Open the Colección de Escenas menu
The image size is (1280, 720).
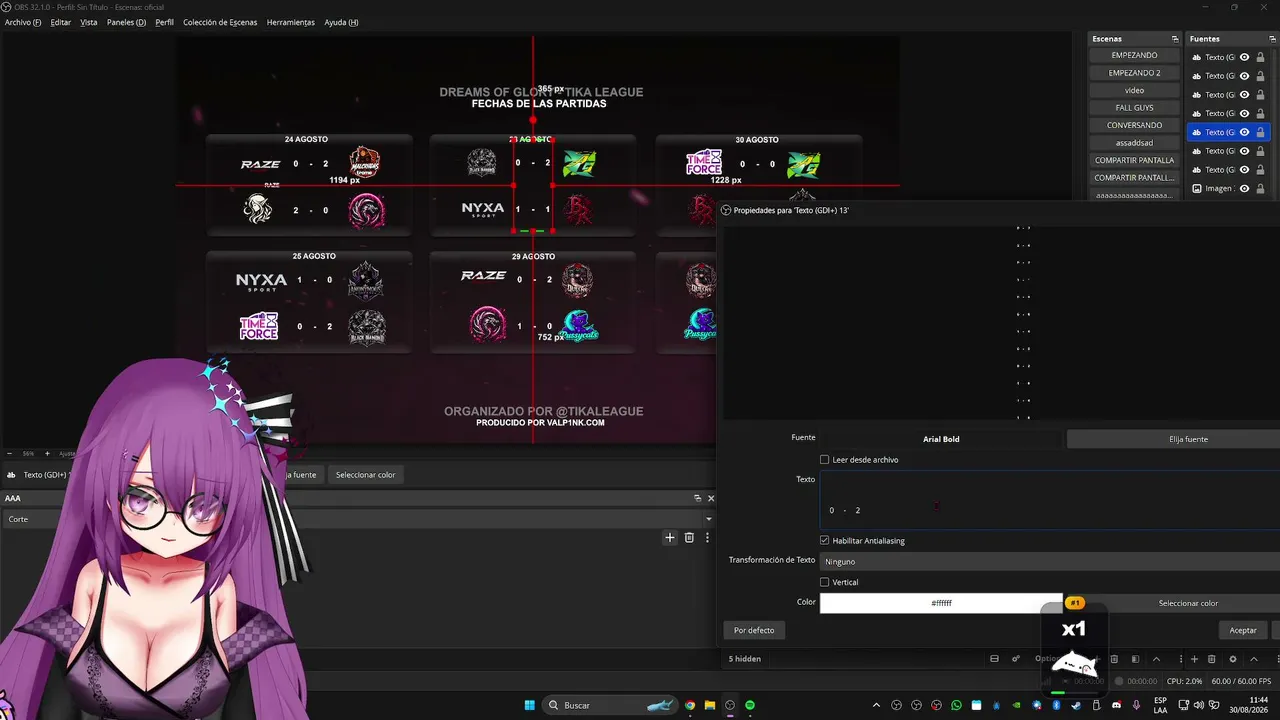point(220,22)
